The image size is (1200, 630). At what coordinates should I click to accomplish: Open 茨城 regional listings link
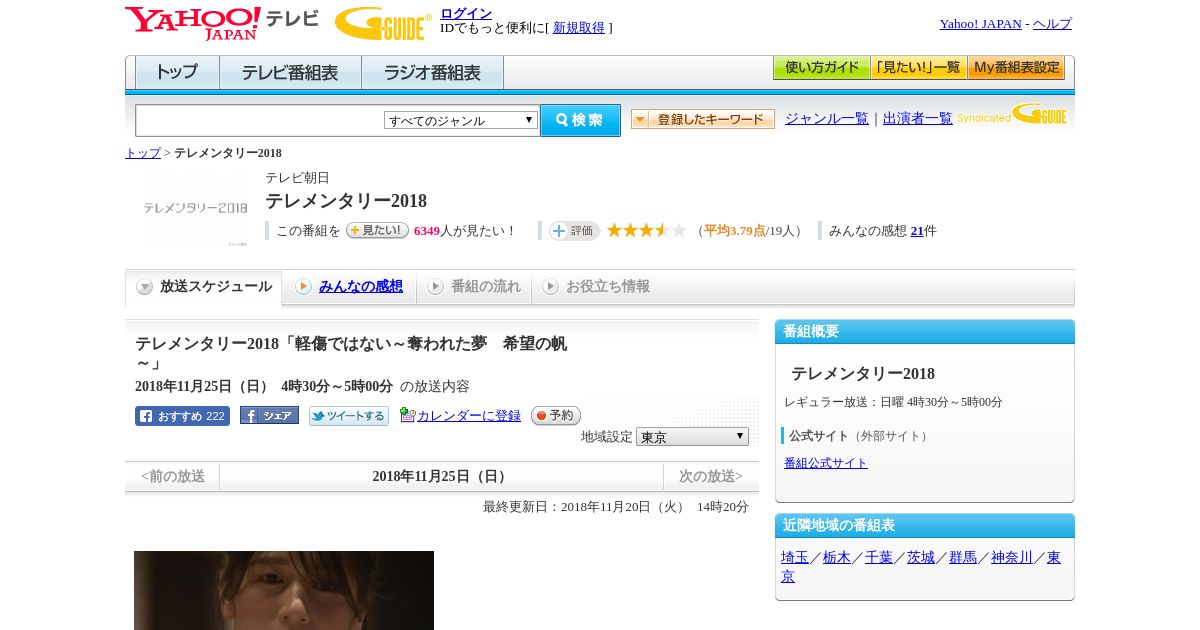pos(921,558)
